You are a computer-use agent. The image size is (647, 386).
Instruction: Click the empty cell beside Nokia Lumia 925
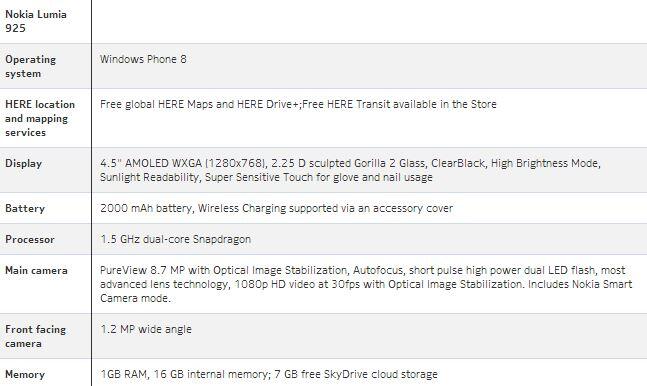[x=369, y=21]
